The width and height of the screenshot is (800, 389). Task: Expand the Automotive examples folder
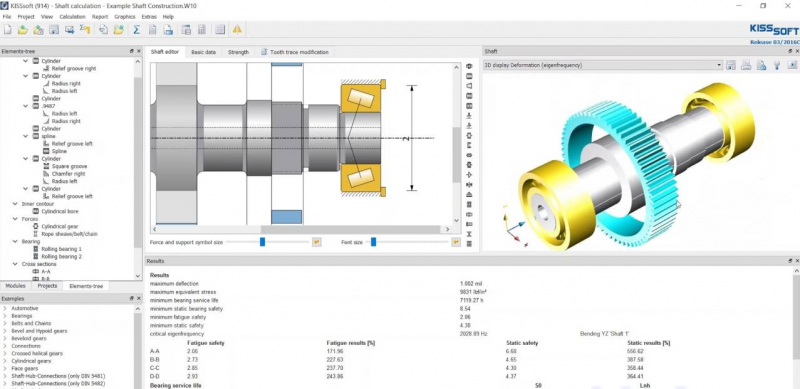pyautogui.click(x=5, y=308)
